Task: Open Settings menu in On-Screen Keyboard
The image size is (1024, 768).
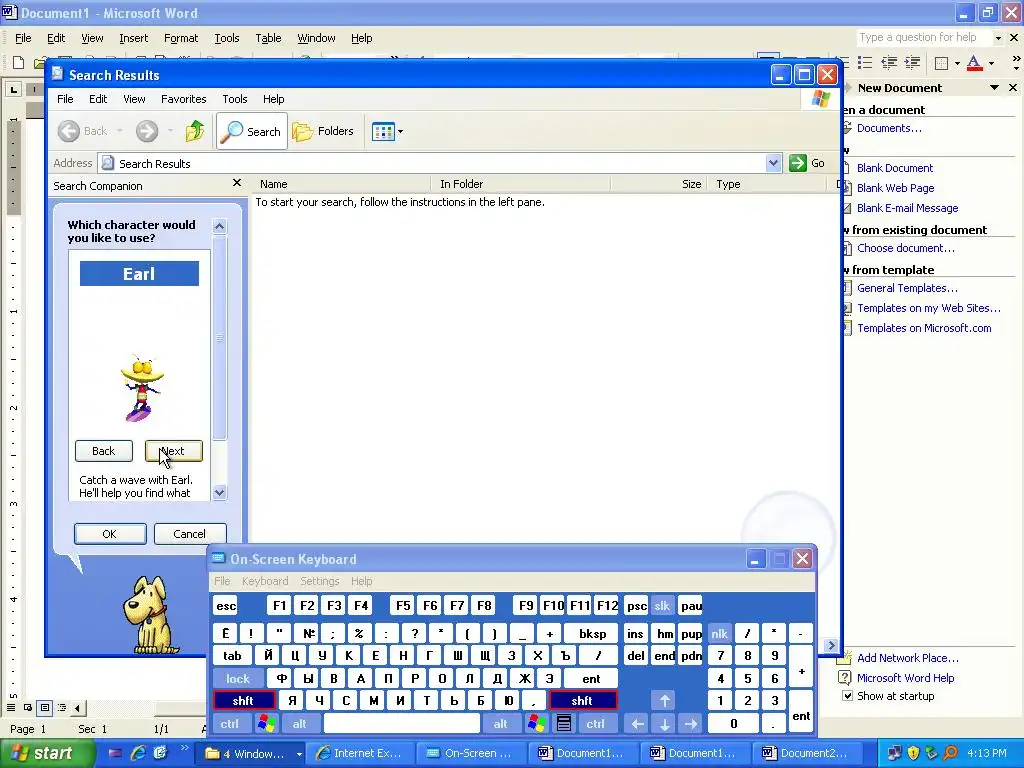Action: click(319, 581)
